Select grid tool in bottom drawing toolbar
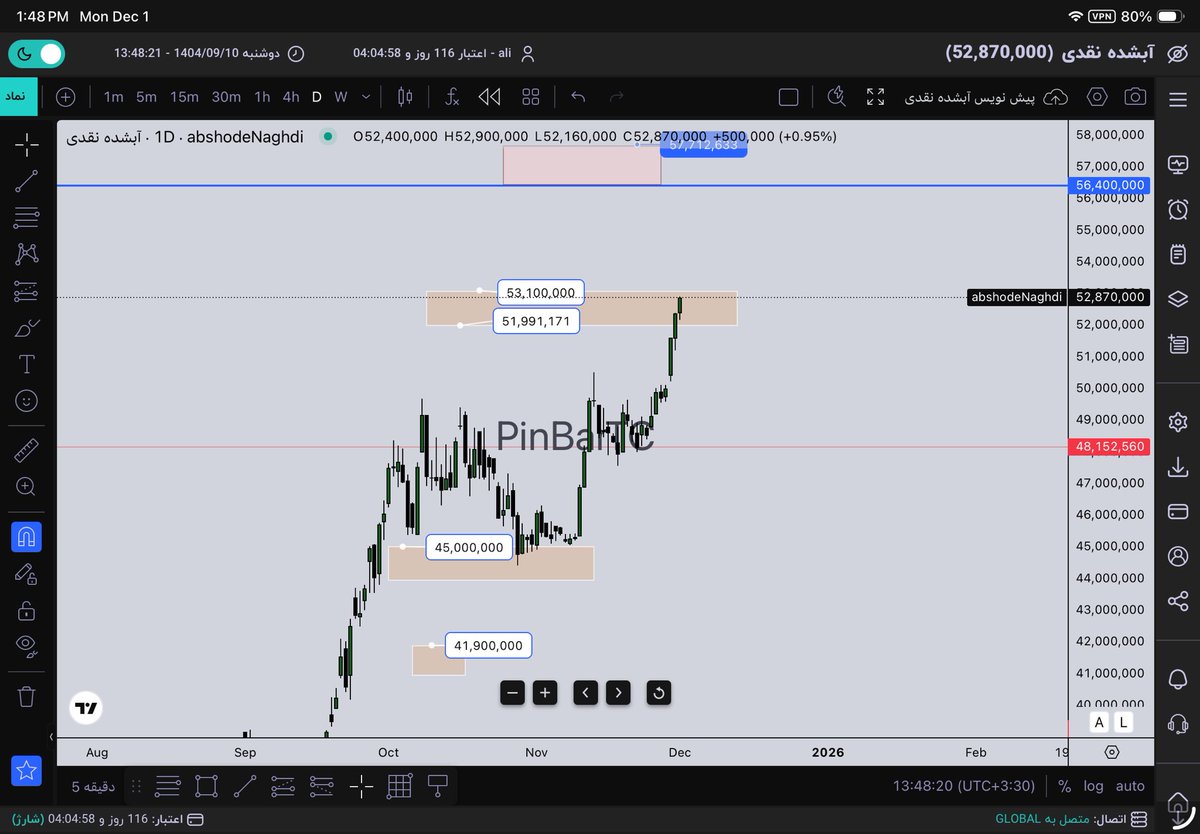 (x=399, y=787)
